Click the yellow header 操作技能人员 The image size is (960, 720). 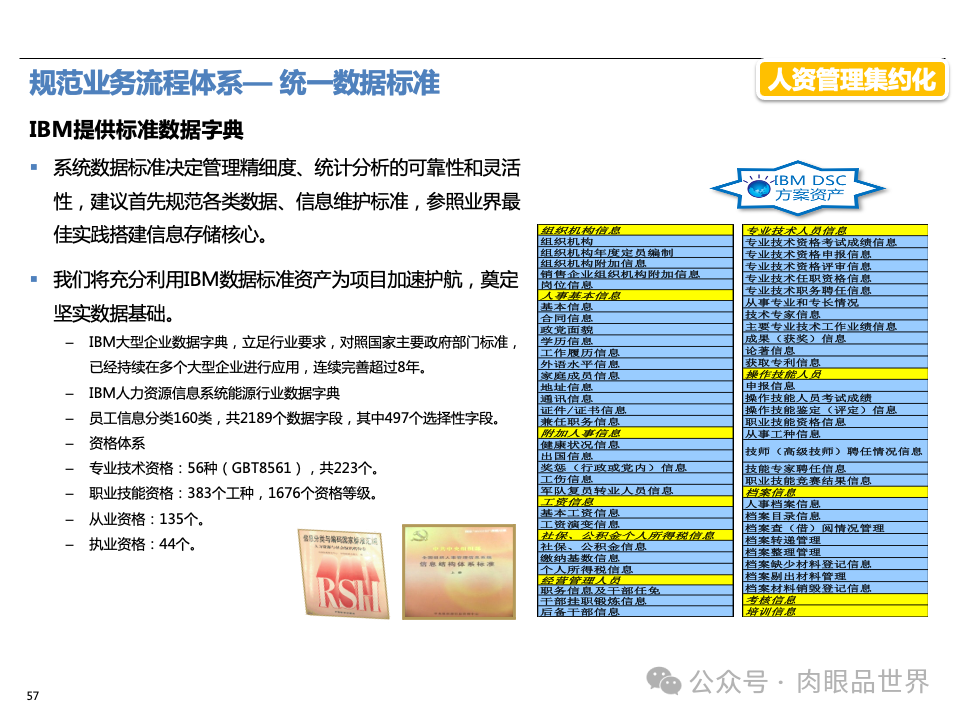tap(835, 374)
